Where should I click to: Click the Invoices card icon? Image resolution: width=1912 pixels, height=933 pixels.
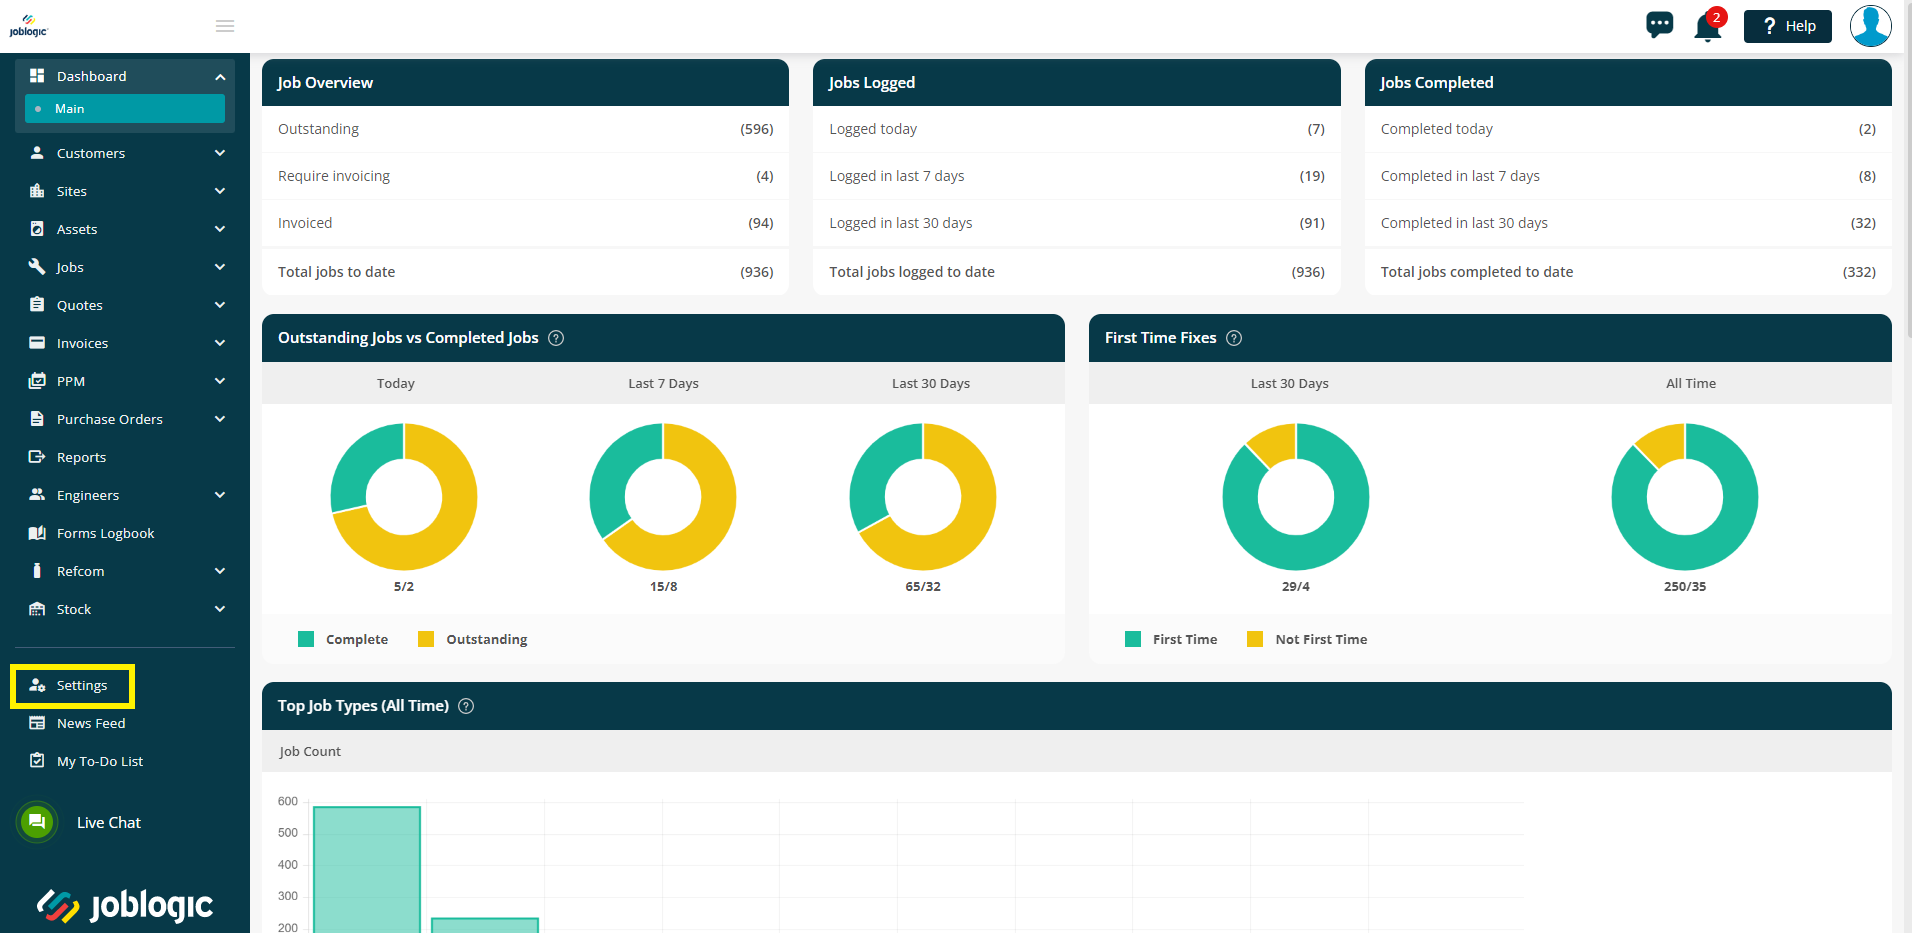pyautogui.click(x=37, y=343)
